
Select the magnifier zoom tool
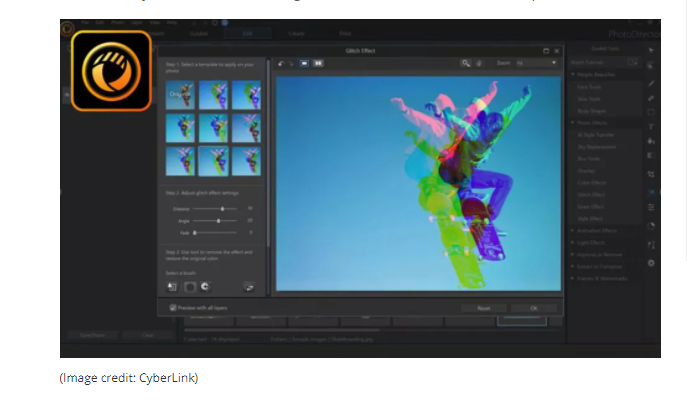pos(466,63)
